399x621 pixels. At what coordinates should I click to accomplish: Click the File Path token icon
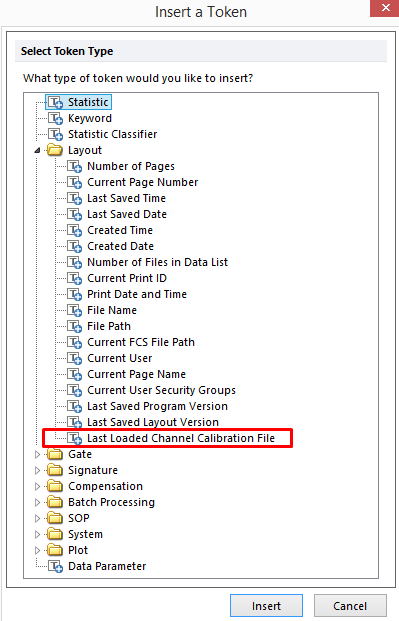tap(74, 326)
